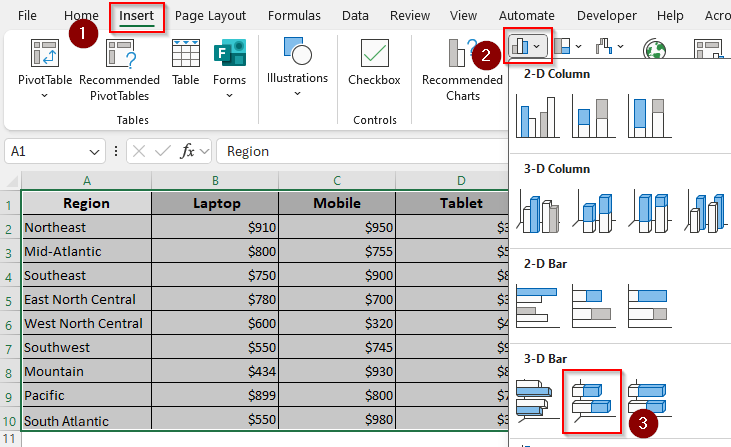Click the $434 Mountain laptop cell
Image resolution: width=731 pixels, height=447 pixels.
tap(215, 371)
